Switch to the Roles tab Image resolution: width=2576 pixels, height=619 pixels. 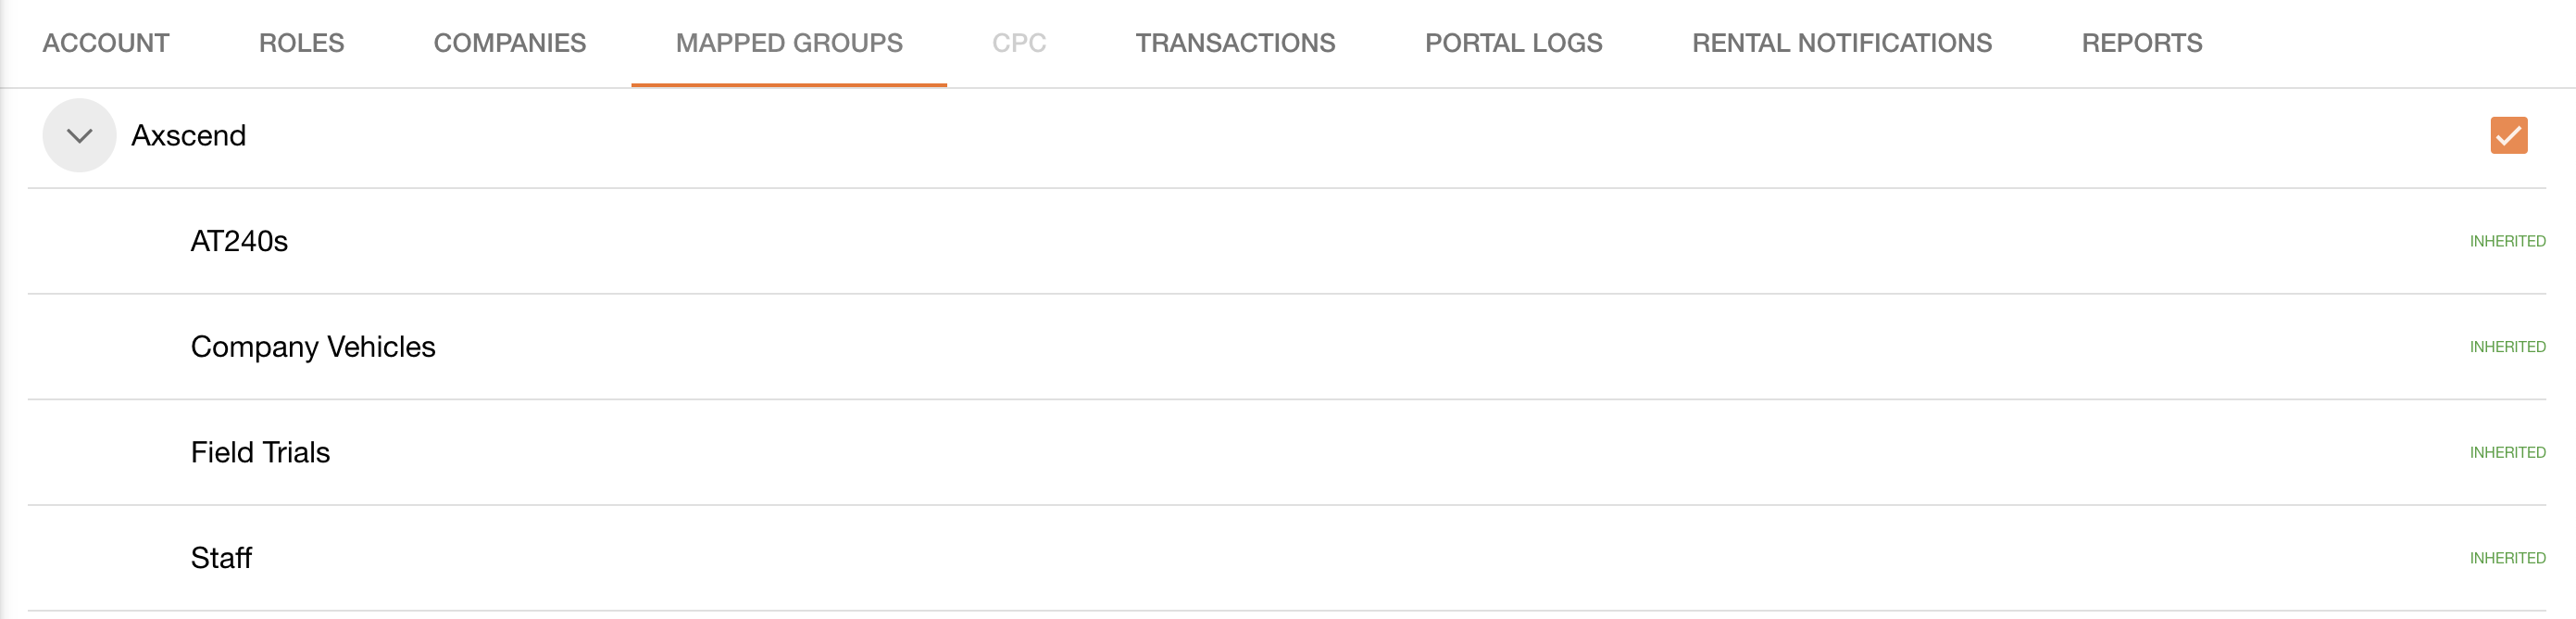click(x=301, y=43)
